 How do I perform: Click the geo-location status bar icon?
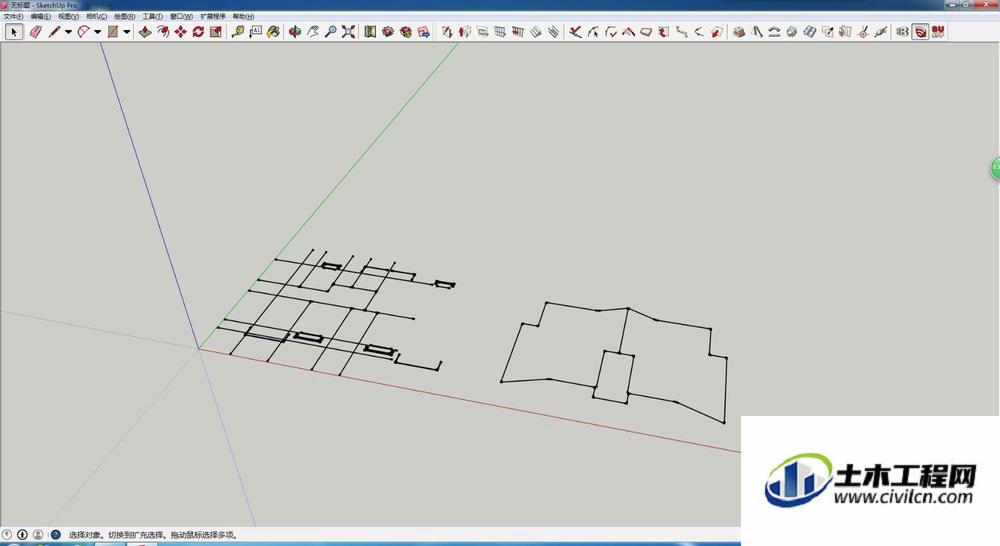(x=7, y=535)
